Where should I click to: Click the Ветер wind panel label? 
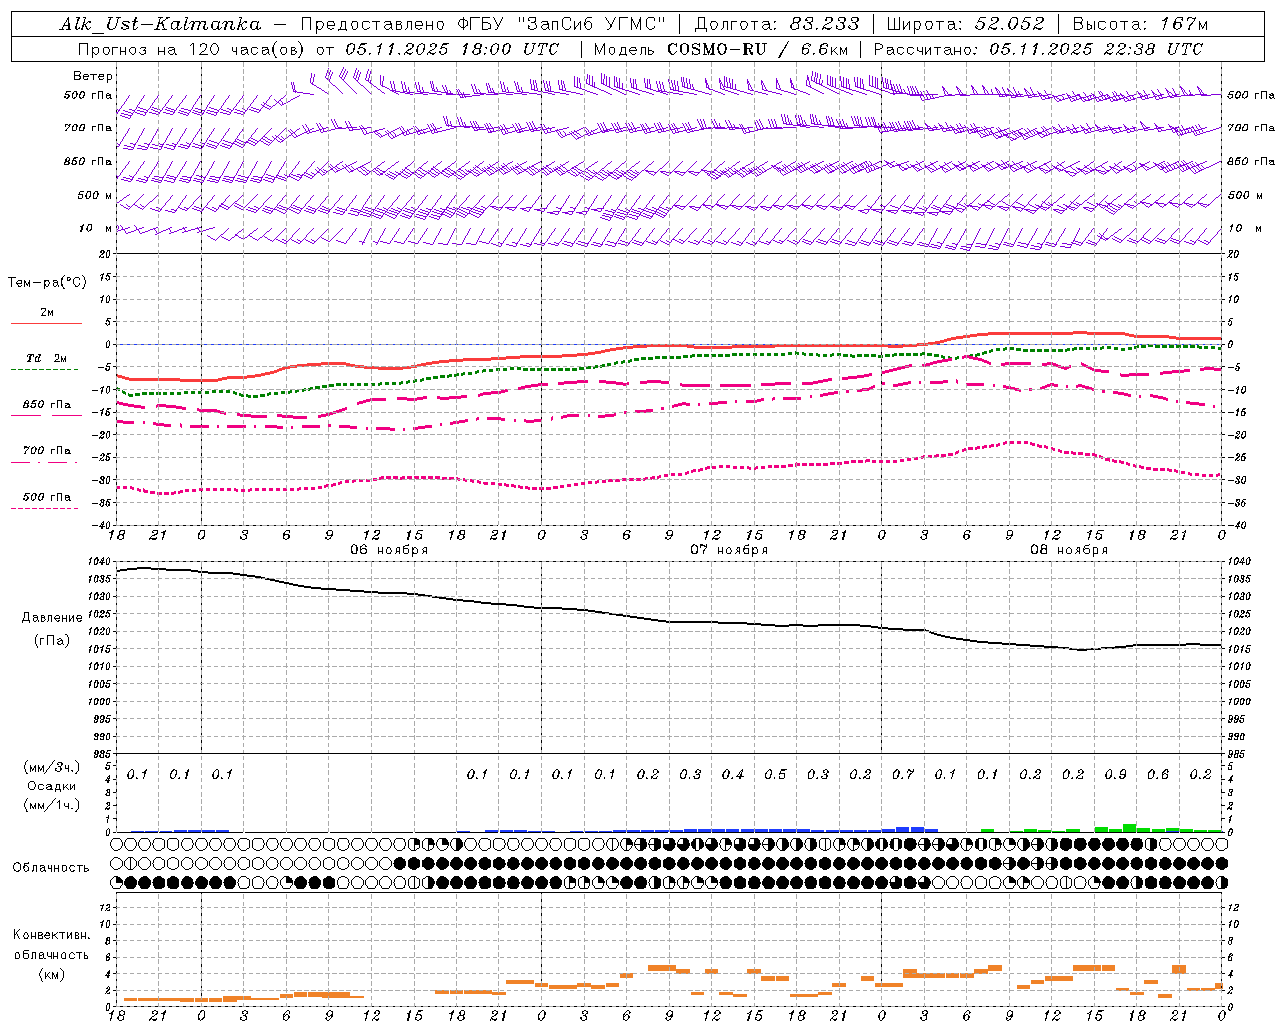pyautogui.click(x=93, y=76)
